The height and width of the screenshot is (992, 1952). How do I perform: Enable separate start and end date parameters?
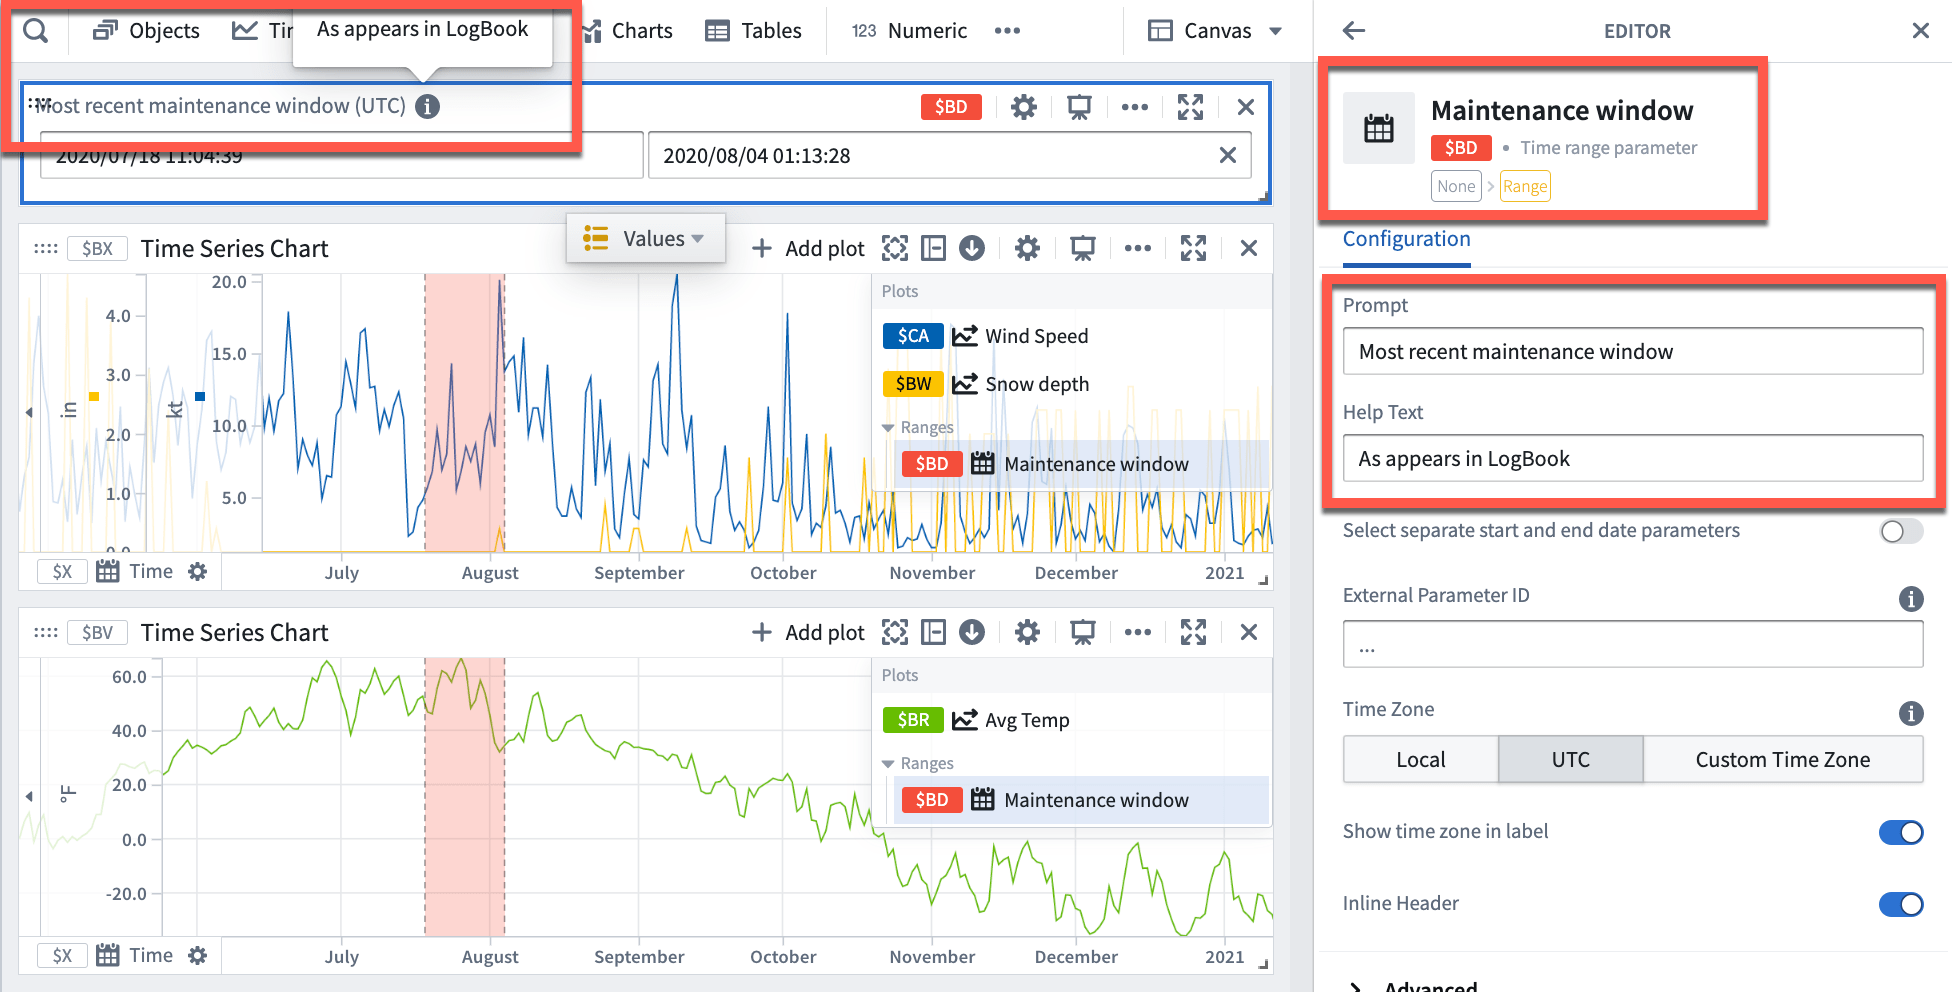(1900, 531)
